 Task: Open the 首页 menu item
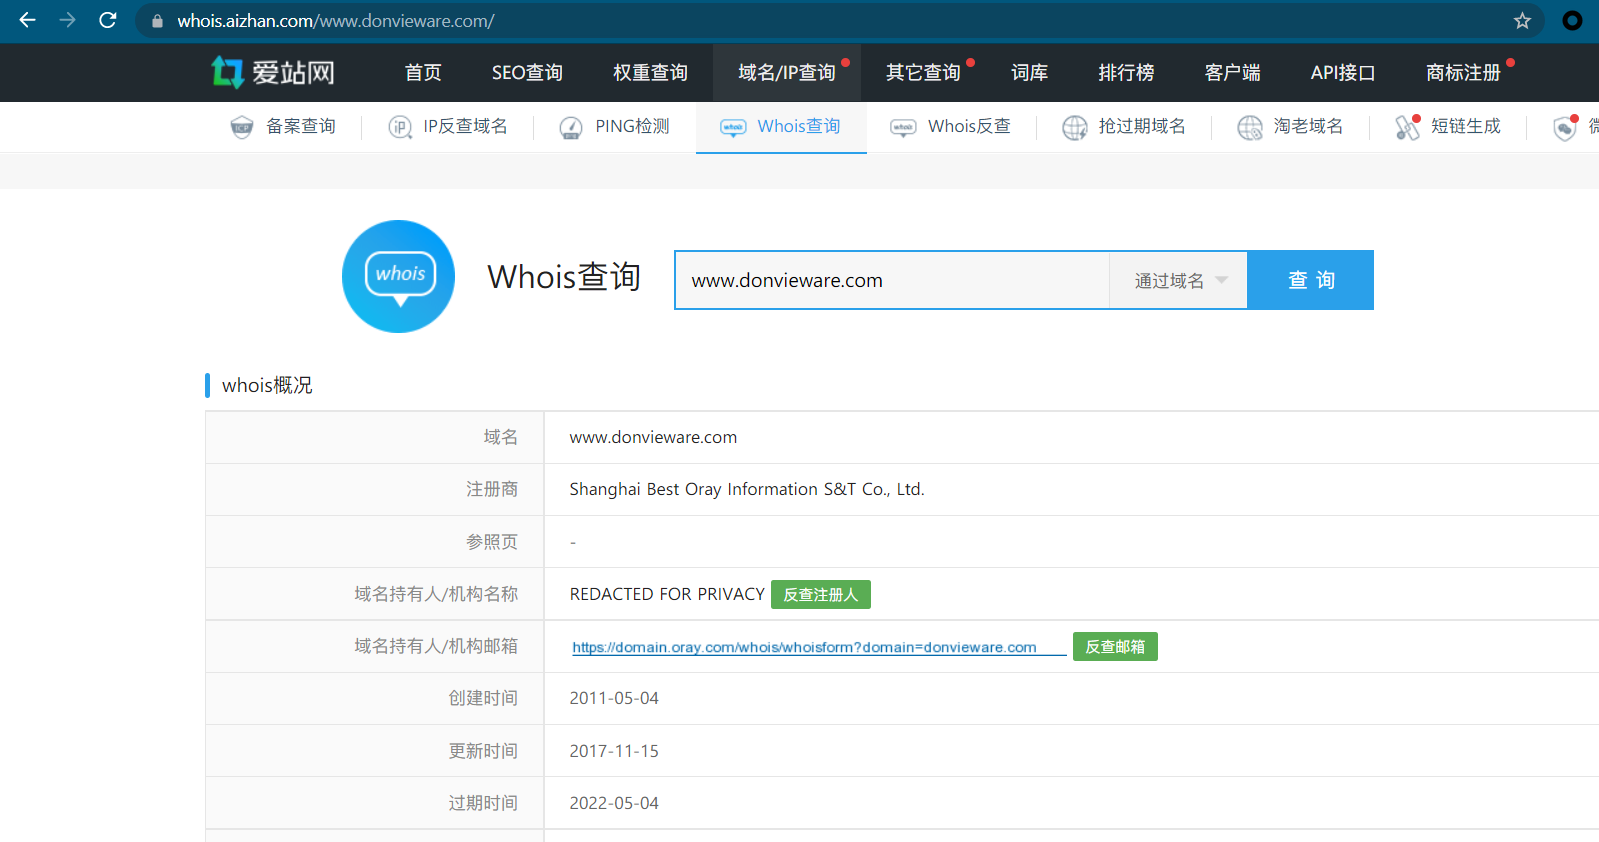(x=423, y=73)
